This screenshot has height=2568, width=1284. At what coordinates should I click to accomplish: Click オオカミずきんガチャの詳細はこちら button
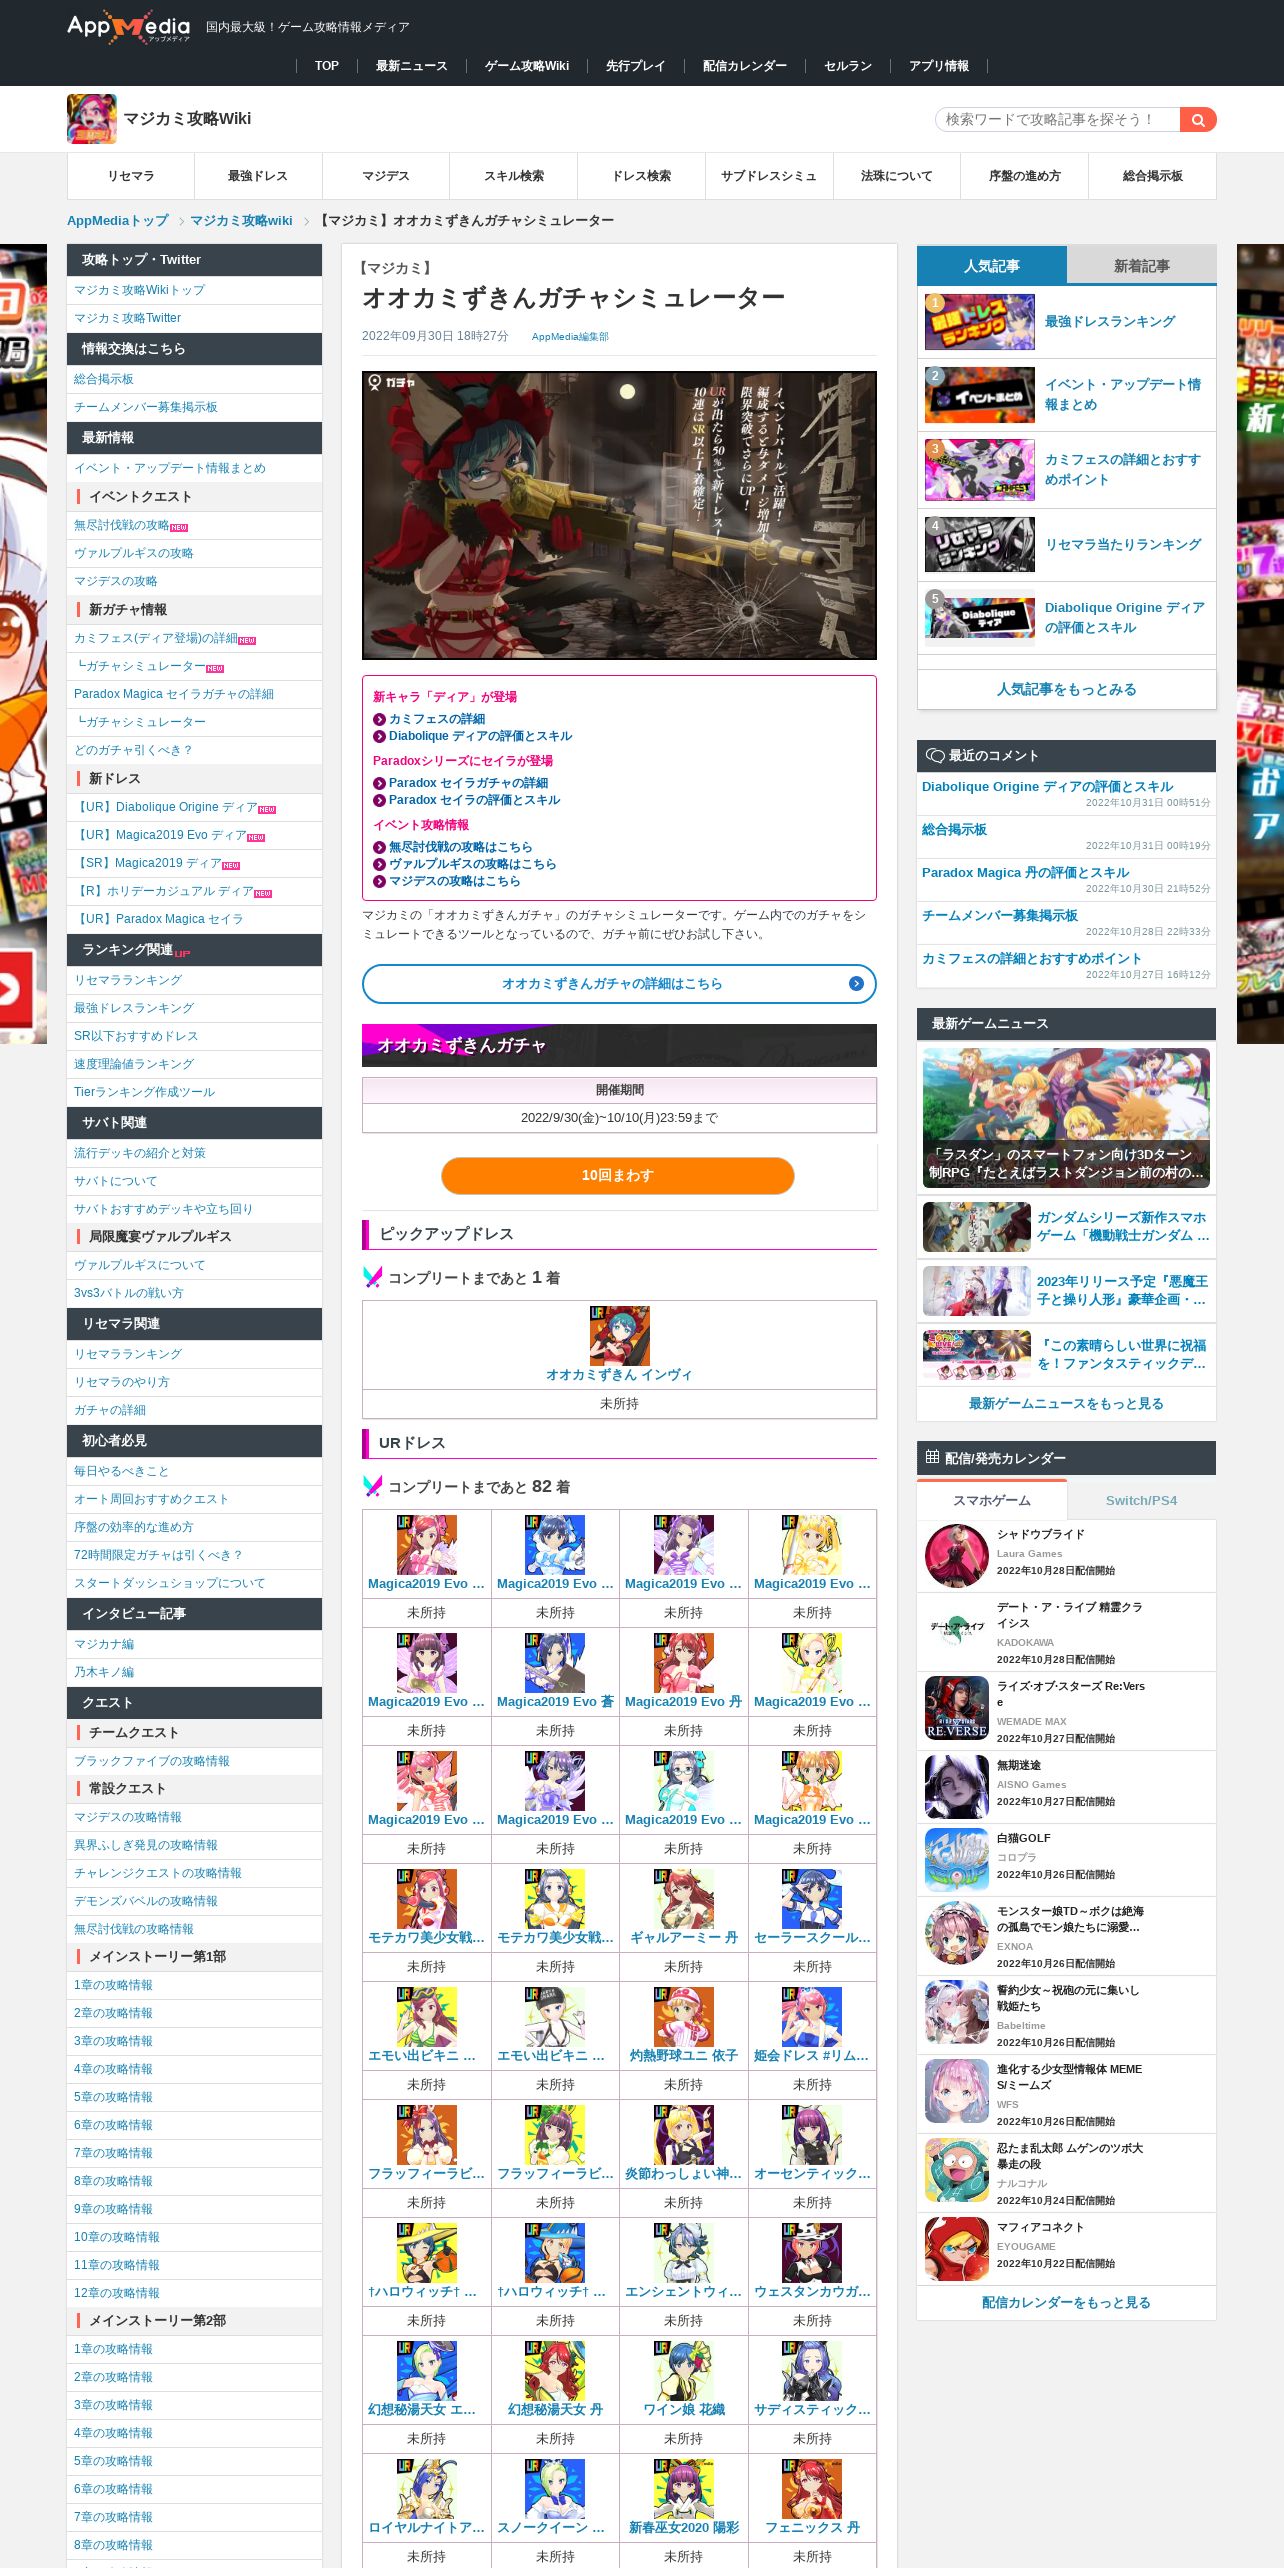point(619,983)
